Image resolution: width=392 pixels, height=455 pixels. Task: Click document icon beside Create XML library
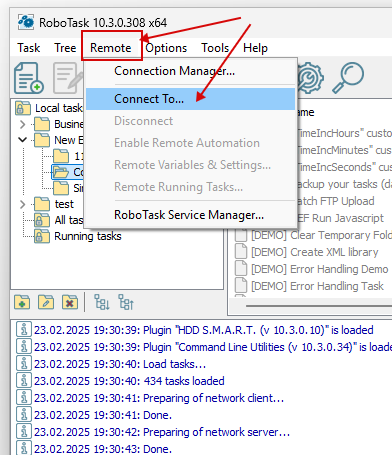tap(241, 252)
